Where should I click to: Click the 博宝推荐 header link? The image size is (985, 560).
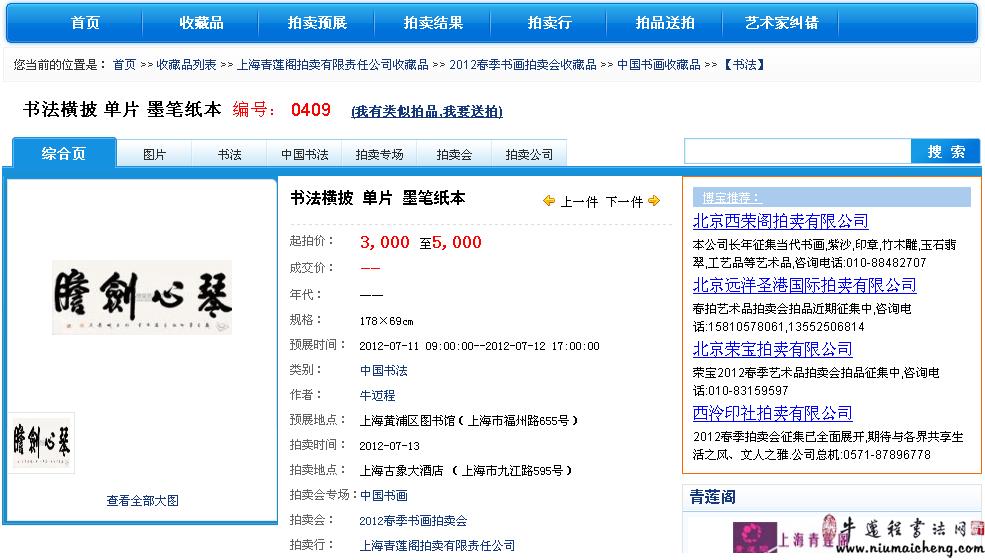pyautogui.click(x=732, y=198)
